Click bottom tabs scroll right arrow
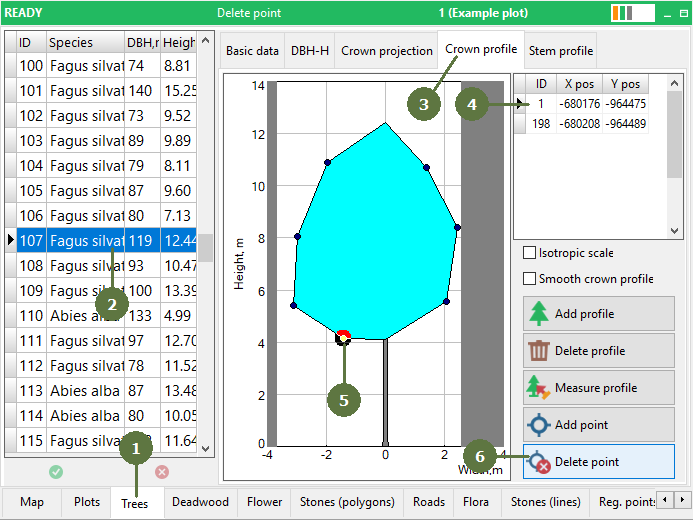Viewport: 693px width, 520px height. pos(682,500)
